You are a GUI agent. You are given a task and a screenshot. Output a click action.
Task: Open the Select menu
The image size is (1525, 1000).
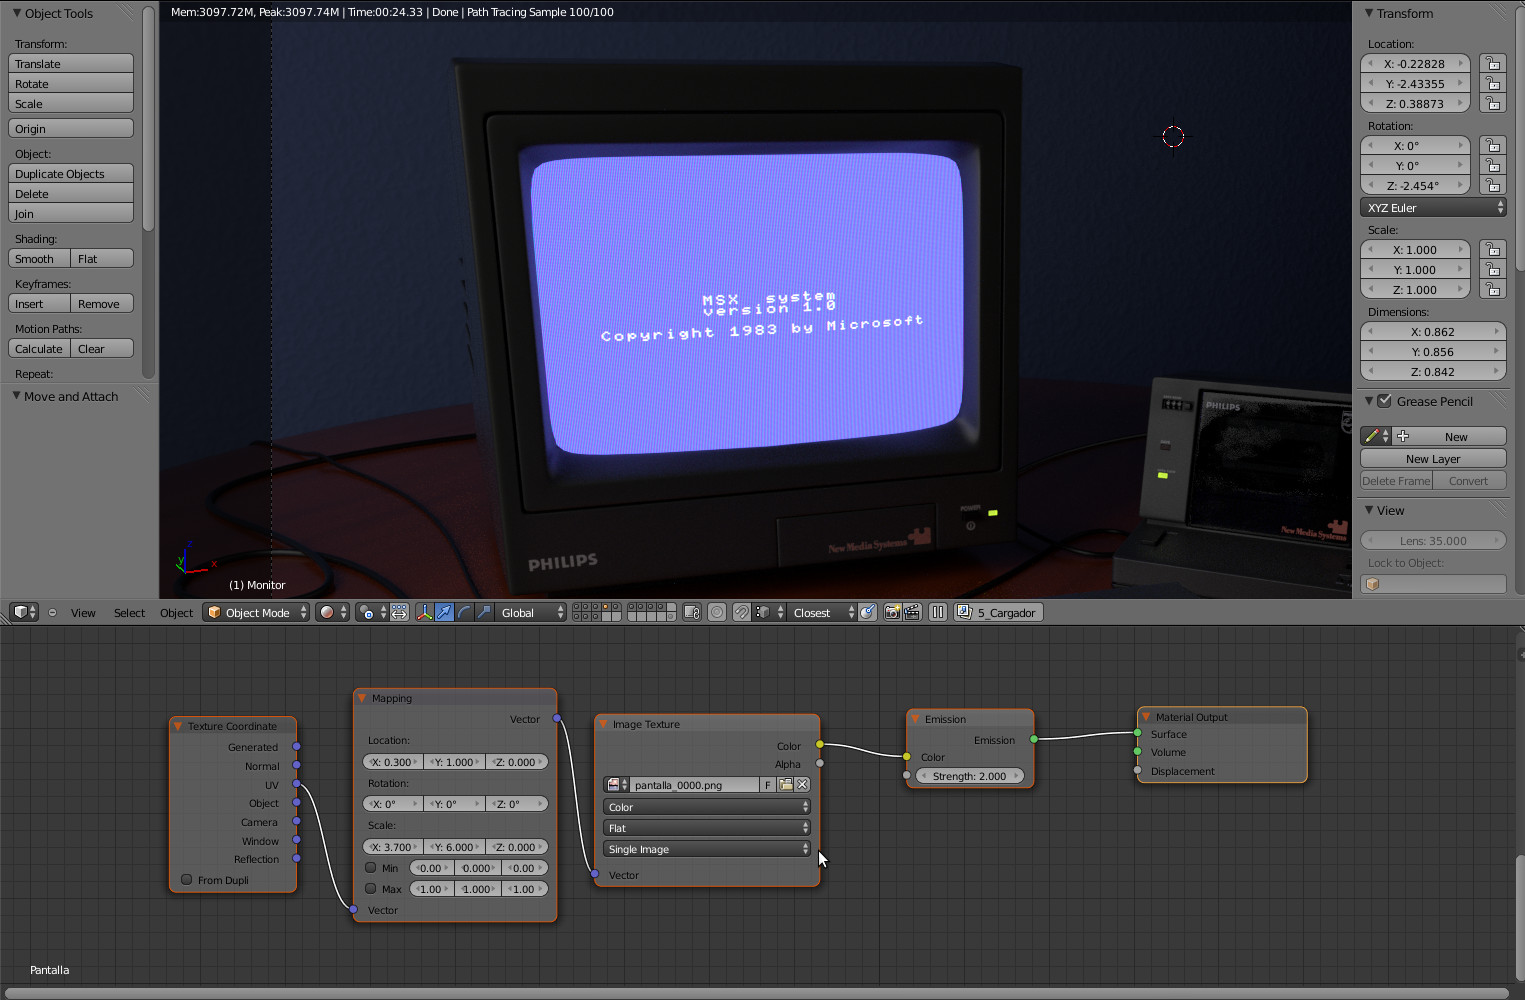point(129,613)
